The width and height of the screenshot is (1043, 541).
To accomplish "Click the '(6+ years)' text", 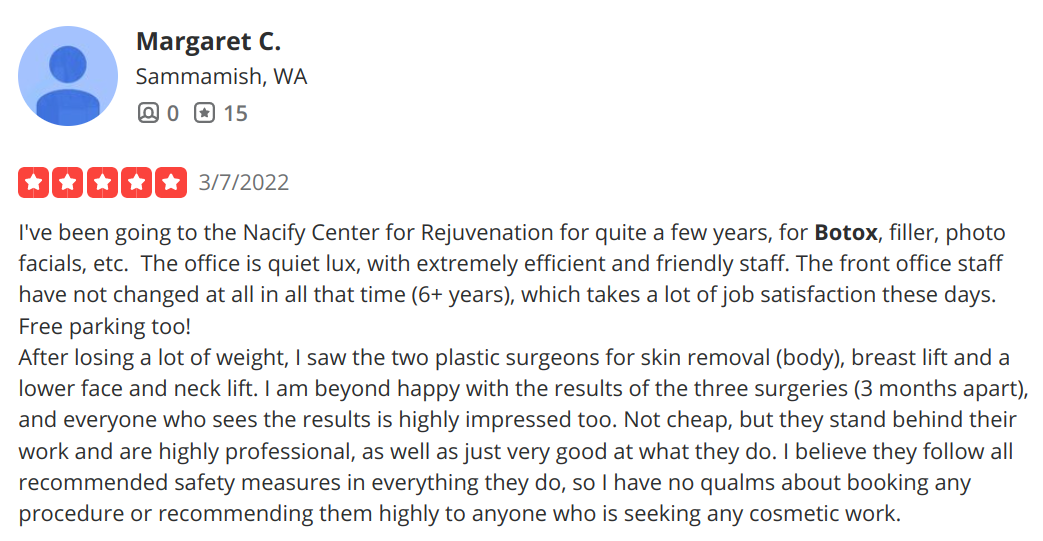I will [463, 295].
